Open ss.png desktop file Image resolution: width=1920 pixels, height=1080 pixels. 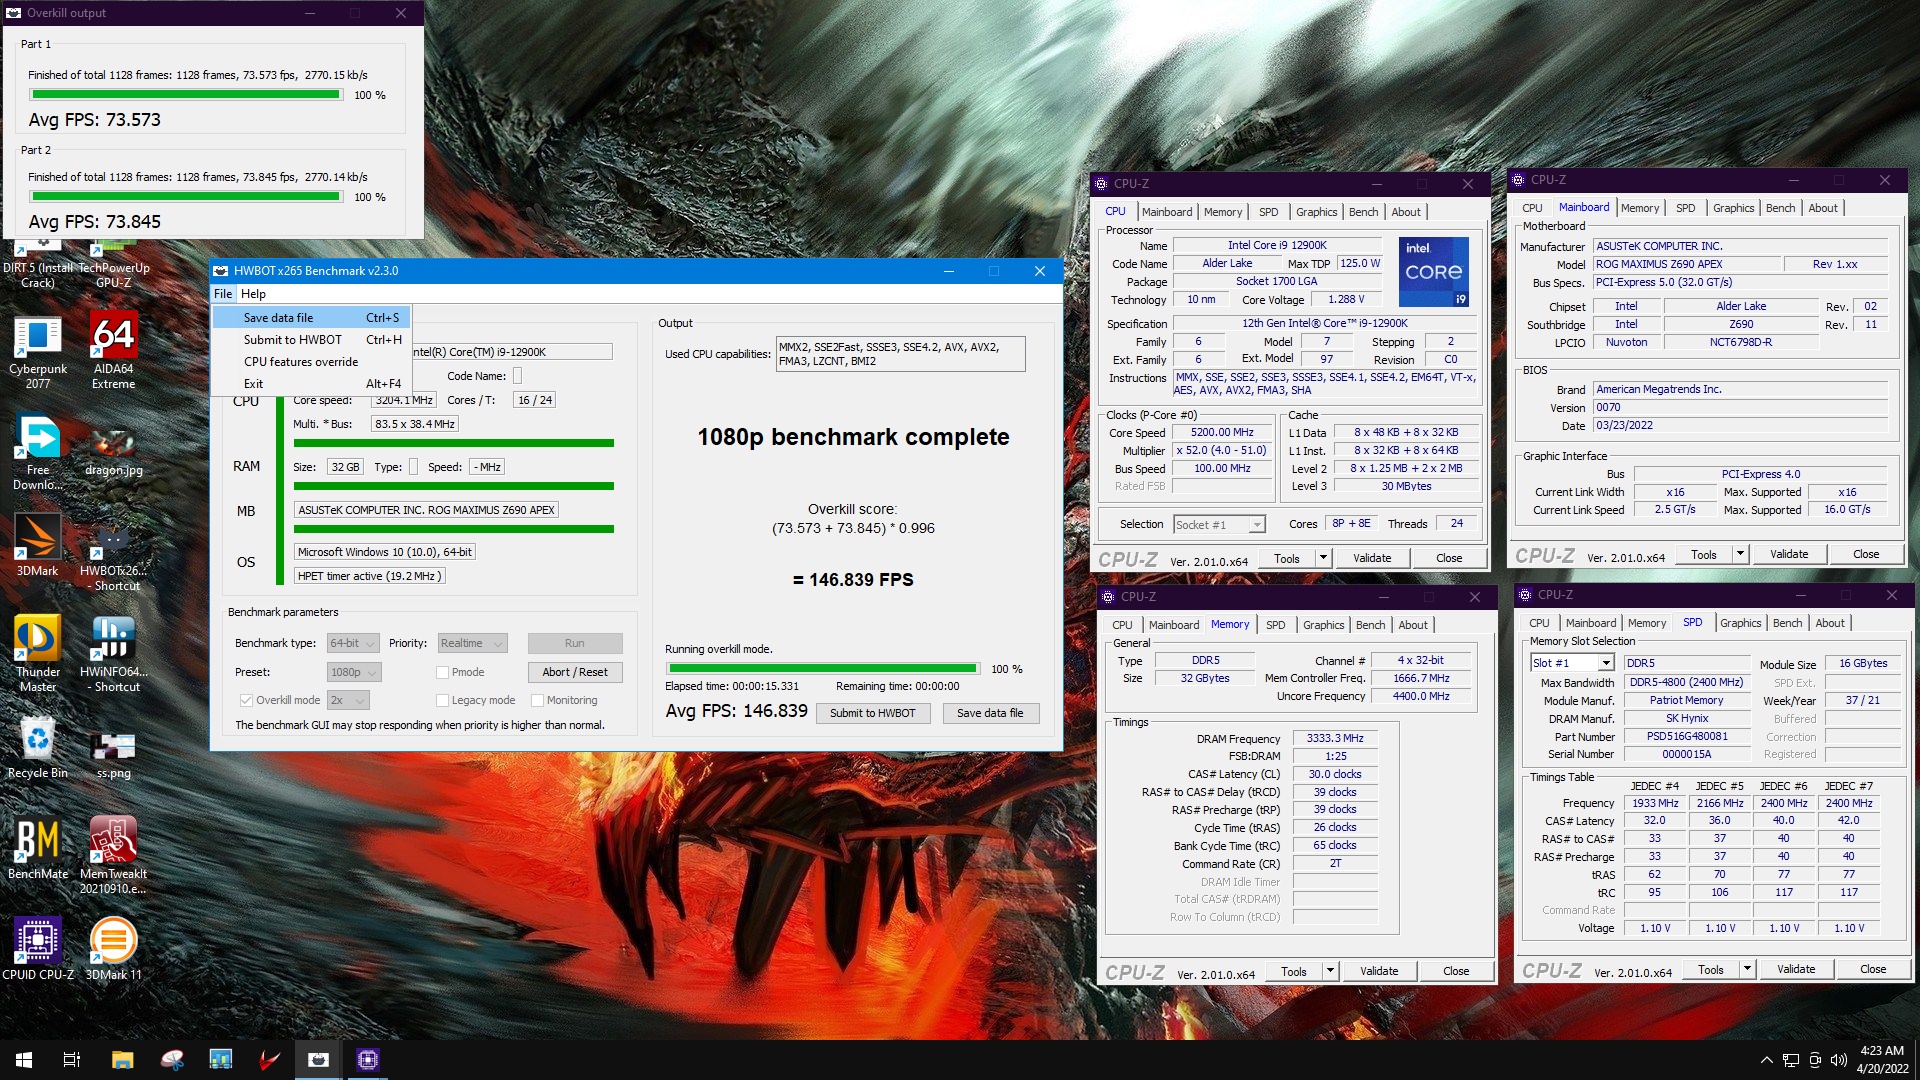[x=113, y=753]
